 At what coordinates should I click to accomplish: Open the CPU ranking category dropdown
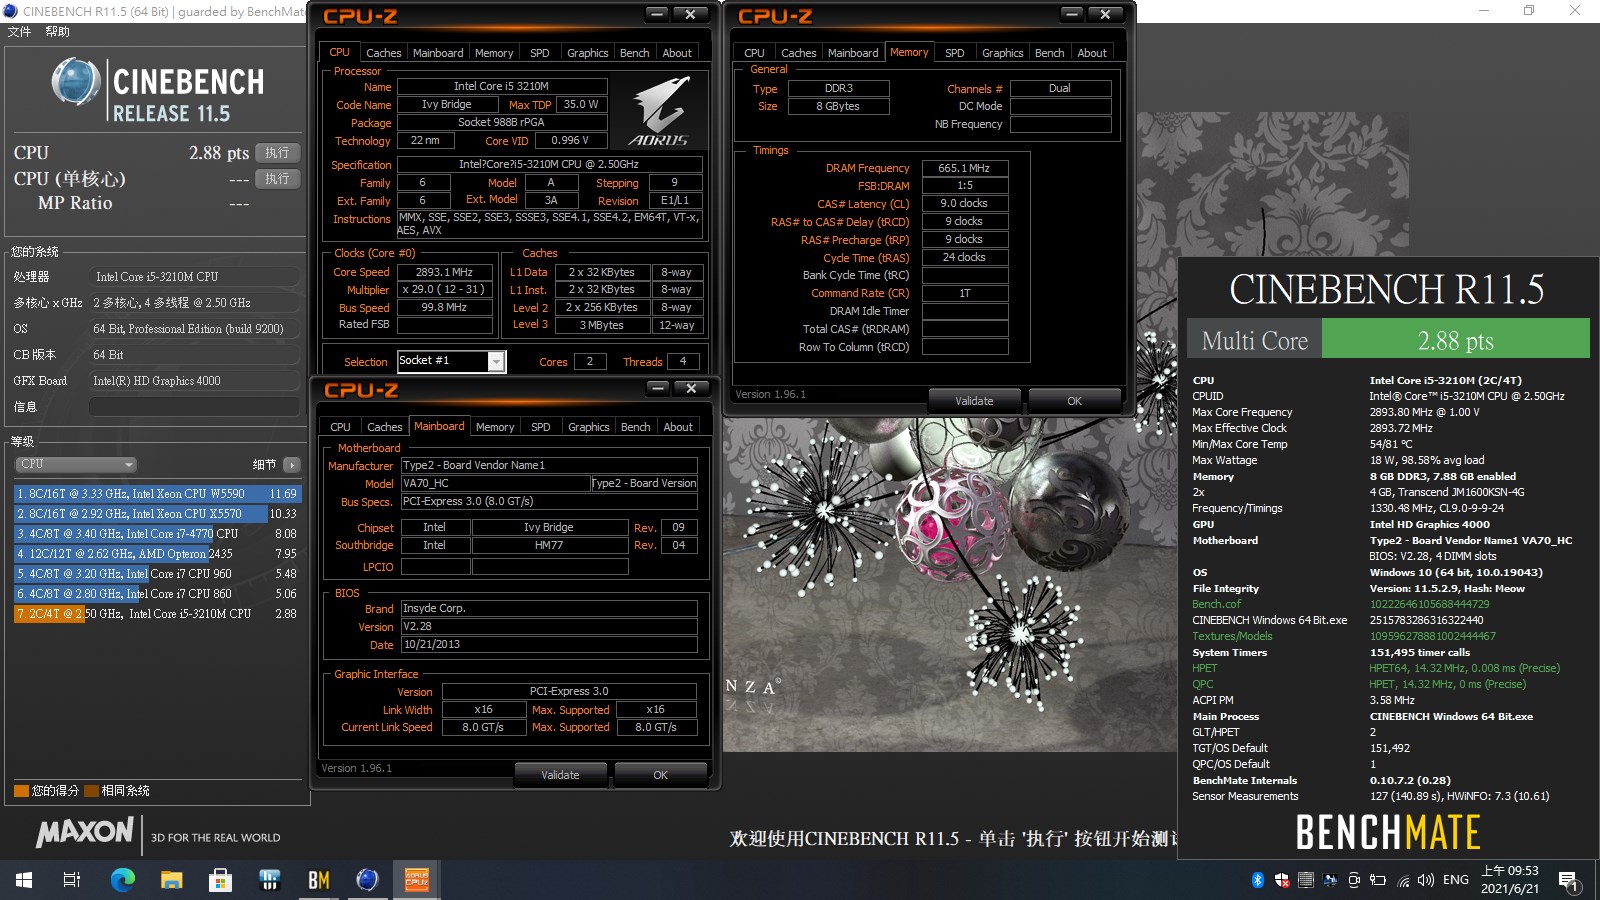tap(75, 464)
